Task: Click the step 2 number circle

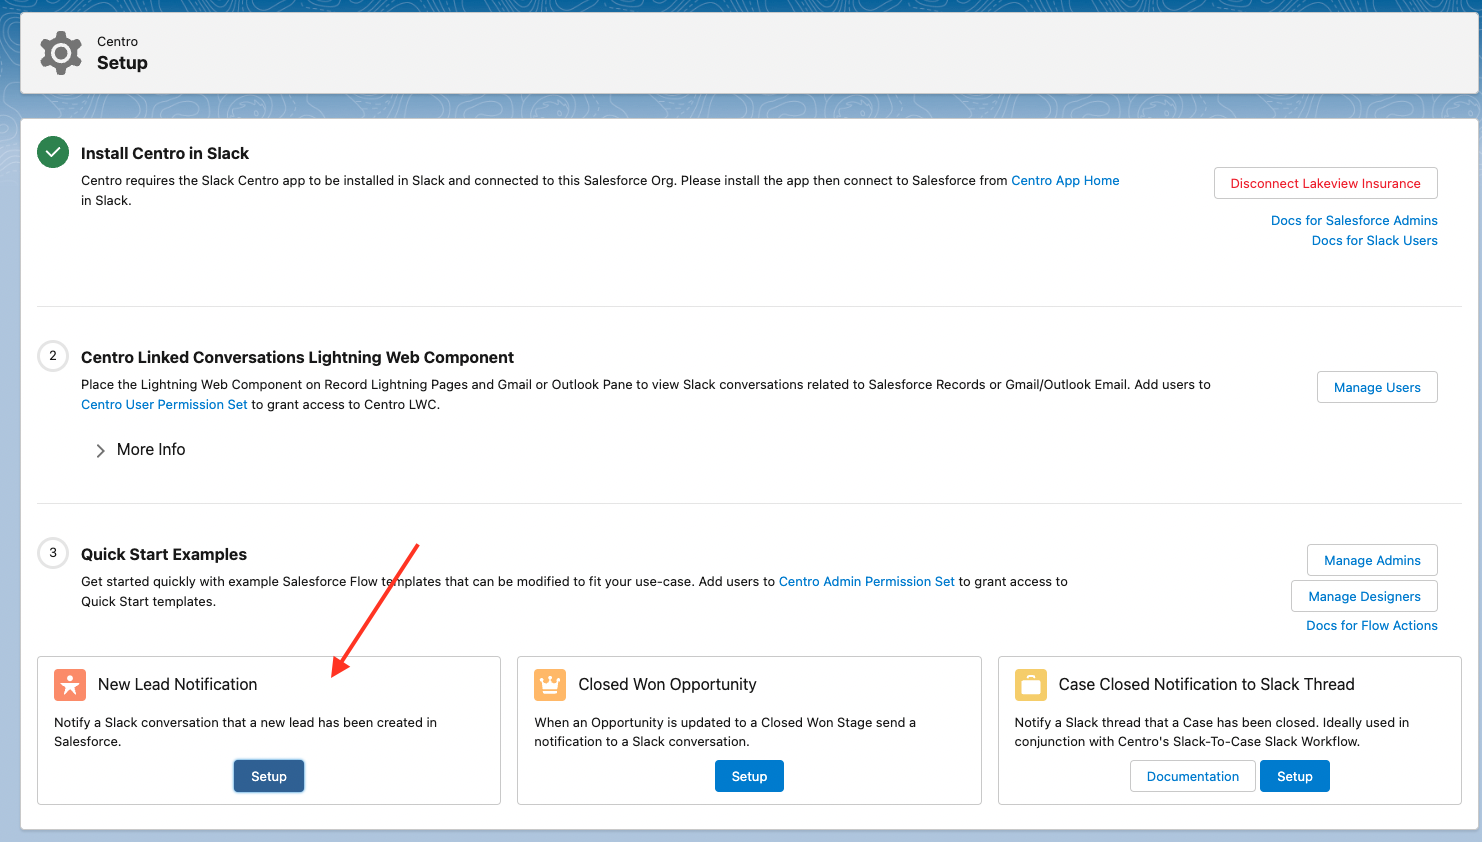Action: tap(52, 356)
